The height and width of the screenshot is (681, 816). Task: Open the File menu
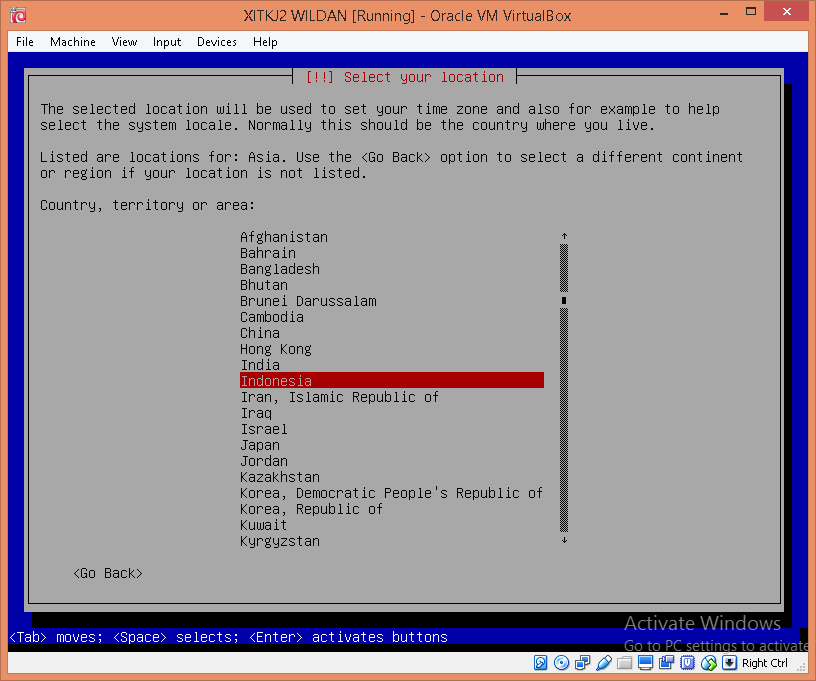[x=24, y=42]
